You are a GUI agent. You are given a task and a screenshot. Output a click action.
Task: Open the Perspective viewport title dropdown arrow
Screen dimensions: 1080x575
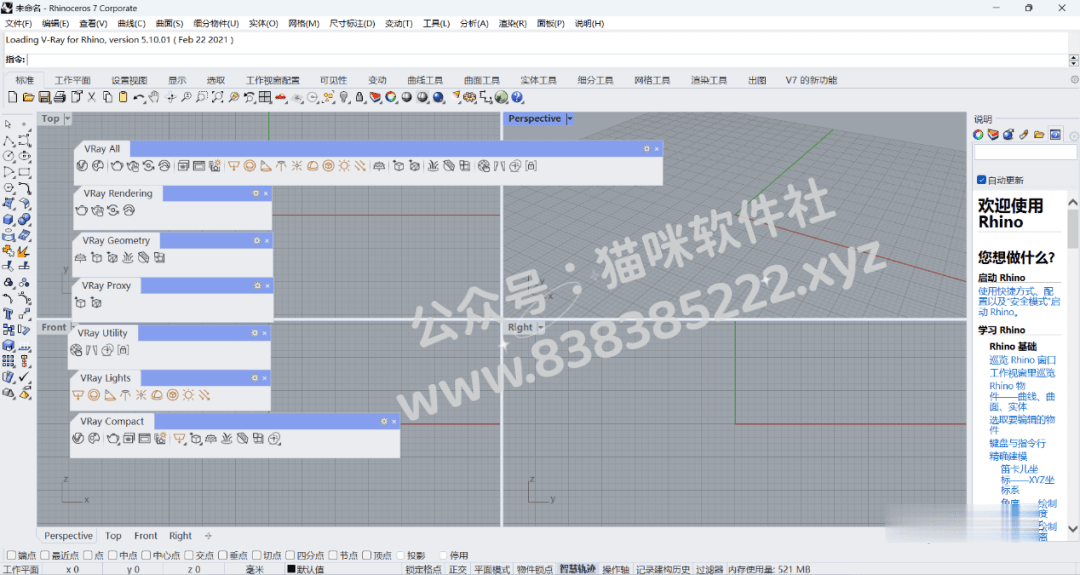570,118
